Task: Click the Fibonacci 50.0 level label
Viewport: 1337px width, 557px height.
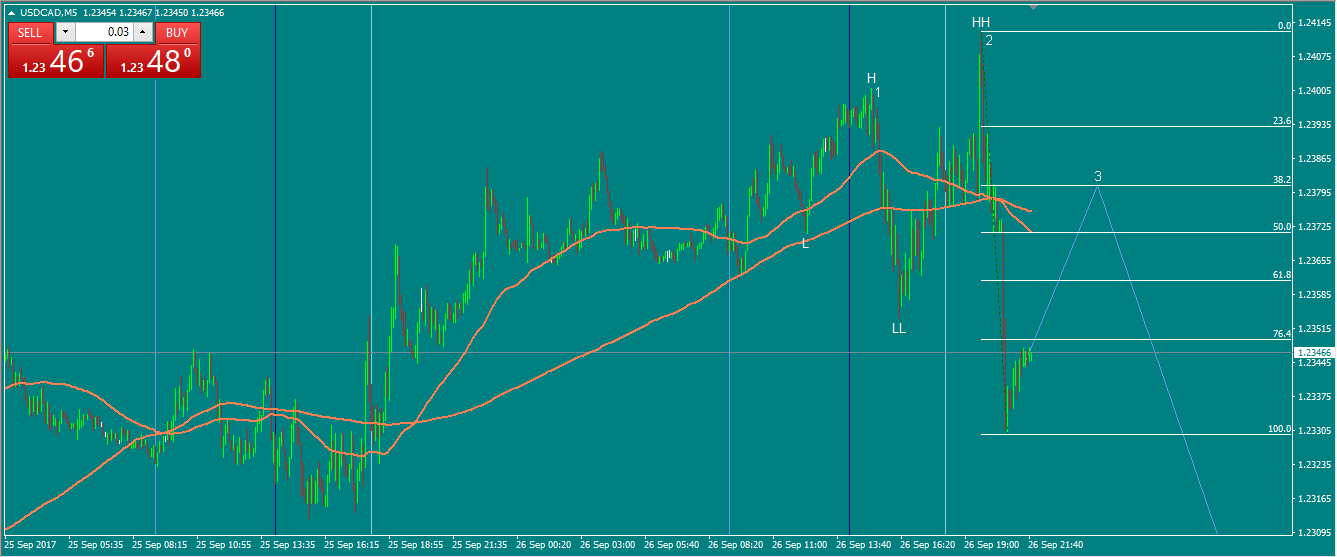Action: pos(1282,227)
